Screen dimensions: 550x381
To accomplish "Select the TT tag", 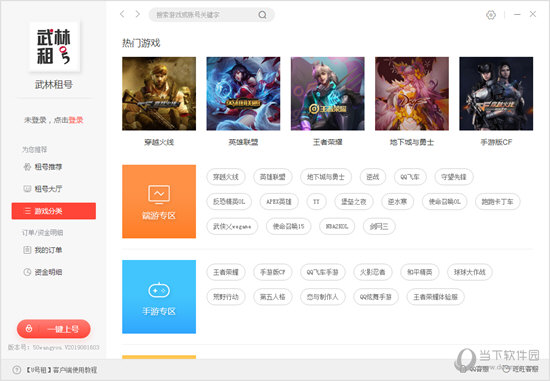I will (316, 202).
